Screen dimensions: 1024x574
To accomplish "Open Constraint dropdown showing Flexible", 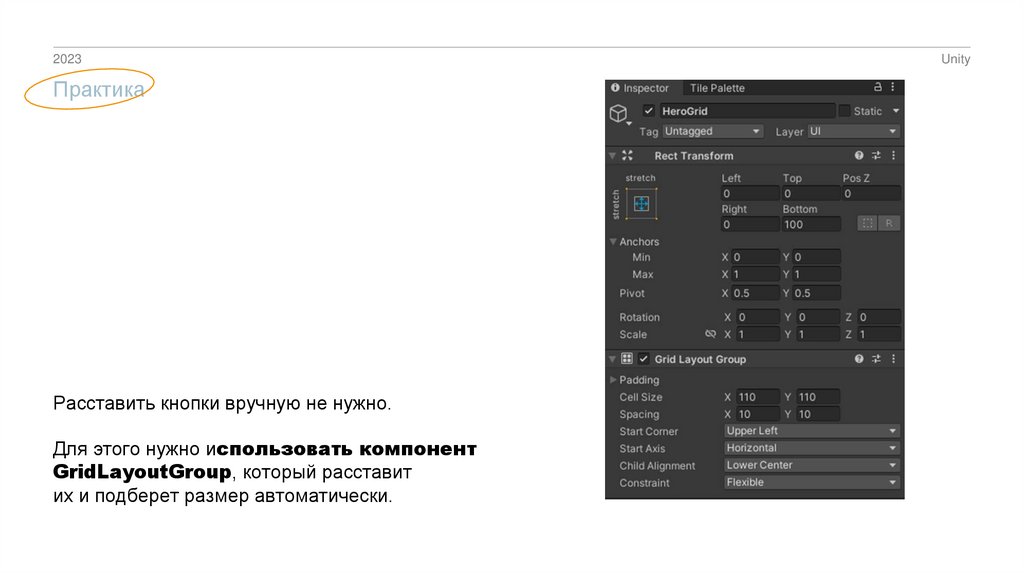I will [812, 482].
